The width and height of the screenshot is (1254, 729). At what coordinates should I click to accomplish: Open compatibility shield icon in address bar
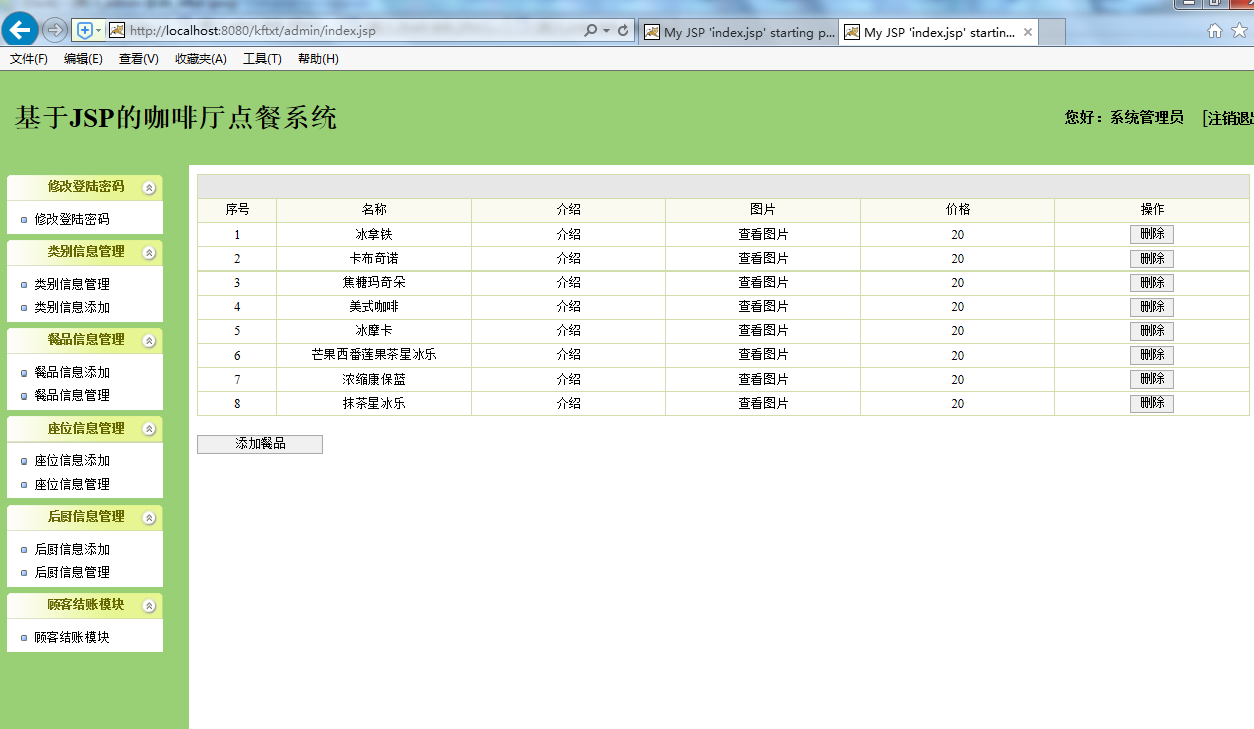tap(85, 30)
